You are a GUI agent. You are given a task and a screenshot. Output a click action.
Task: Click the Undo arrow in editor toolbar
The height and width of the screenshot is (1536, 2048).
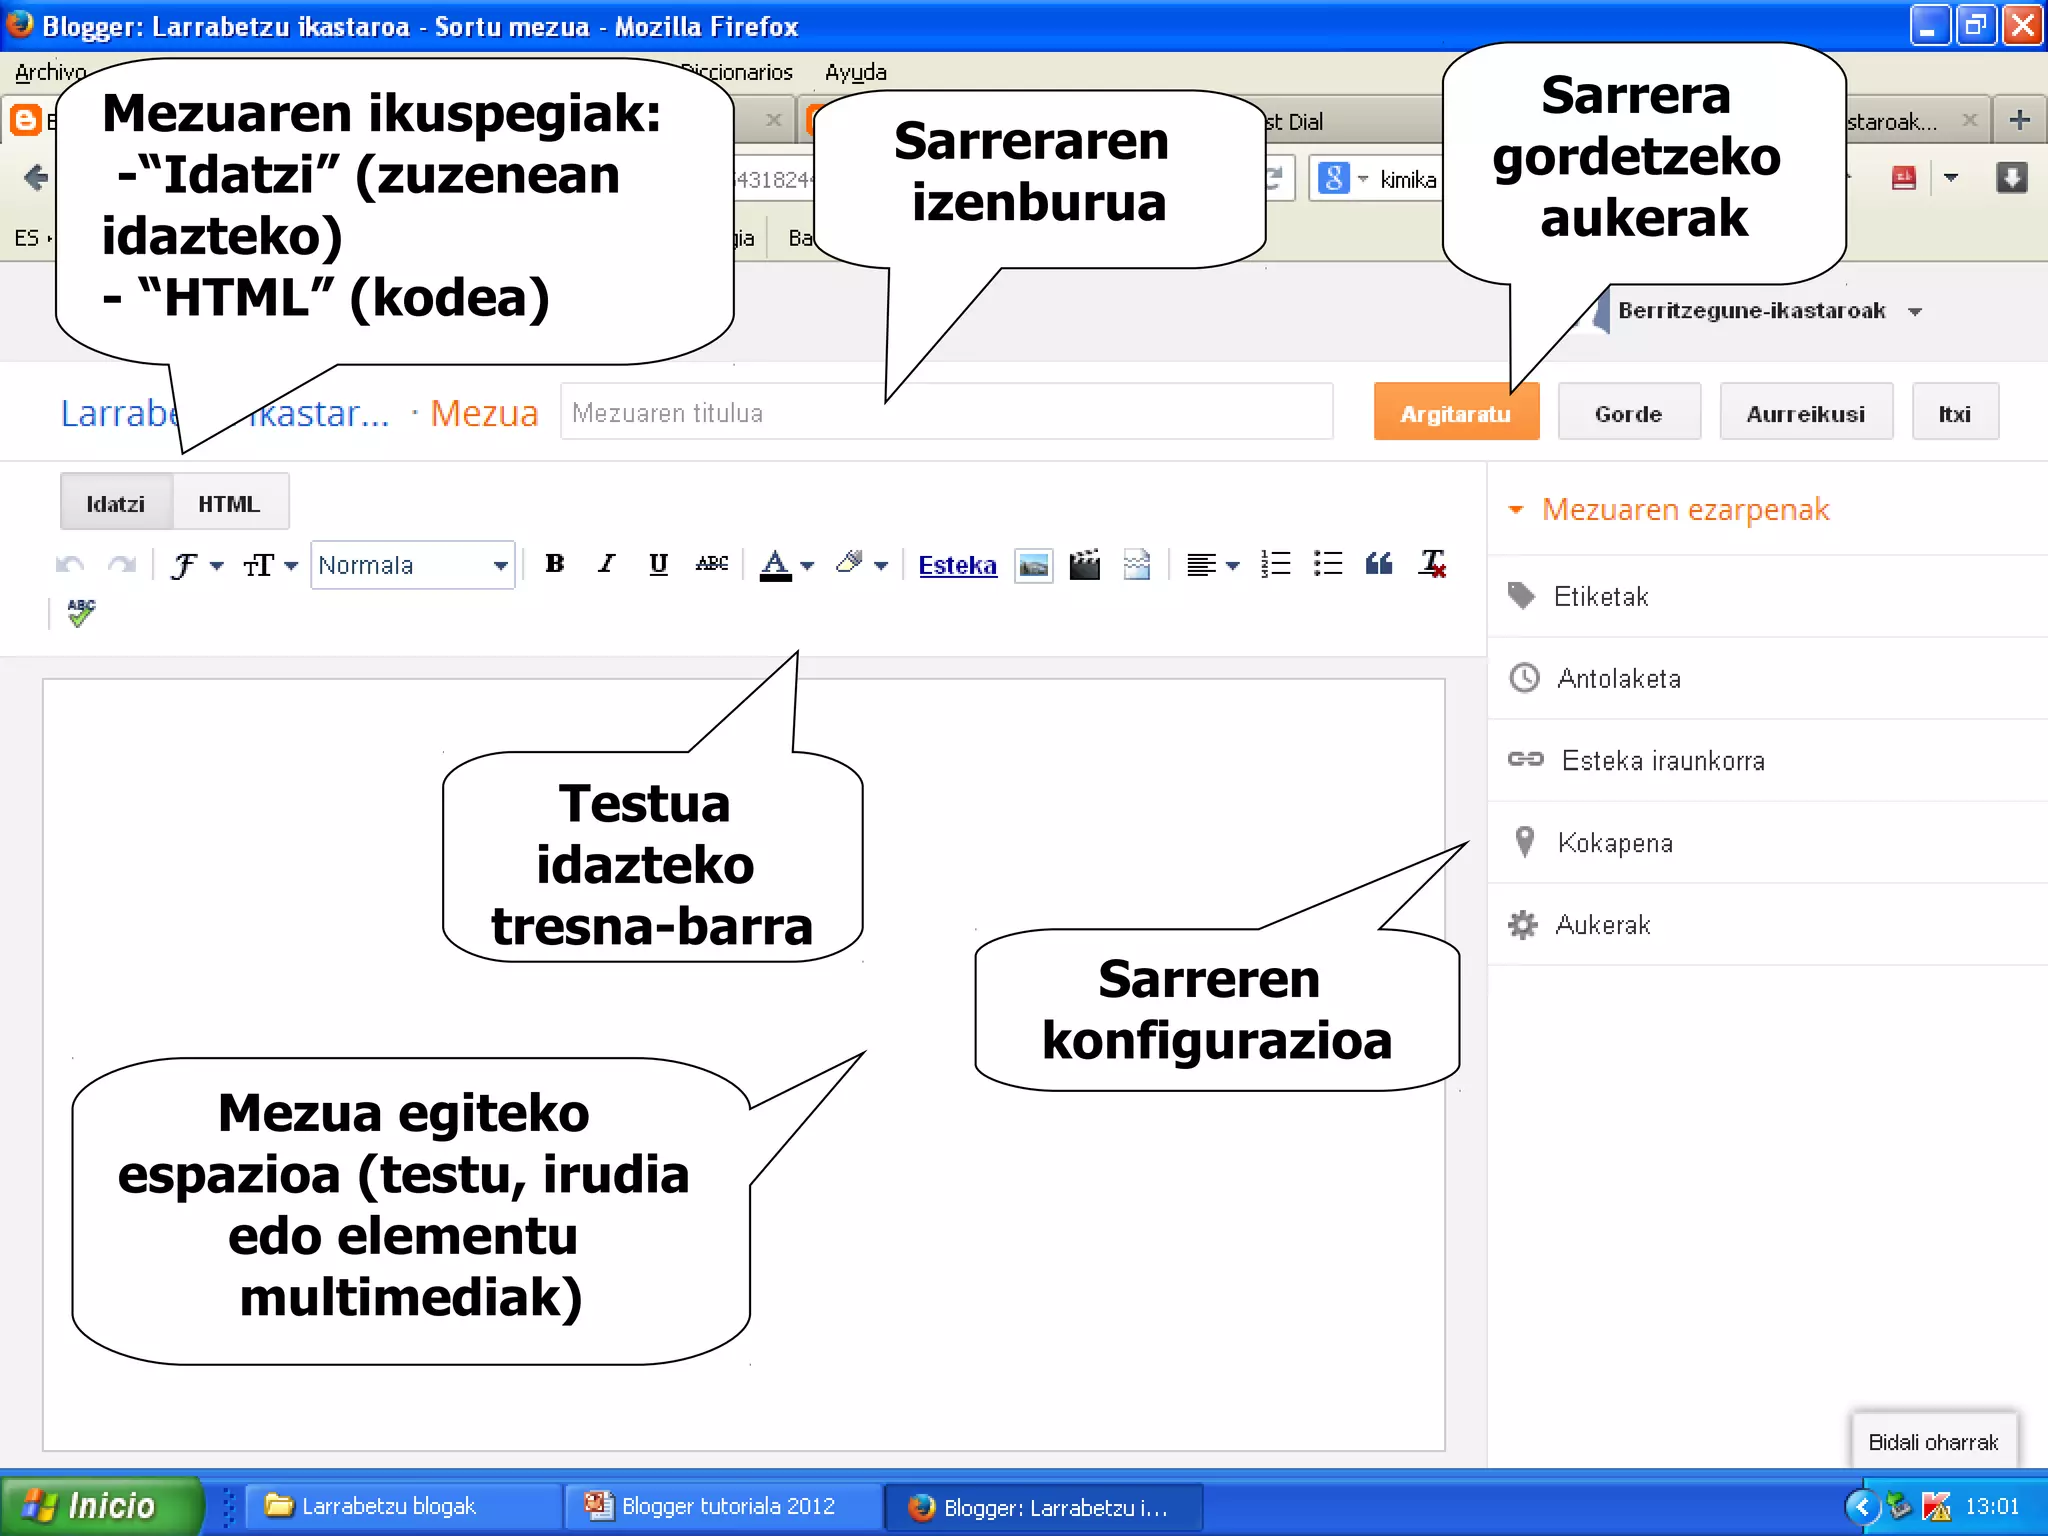70,565
